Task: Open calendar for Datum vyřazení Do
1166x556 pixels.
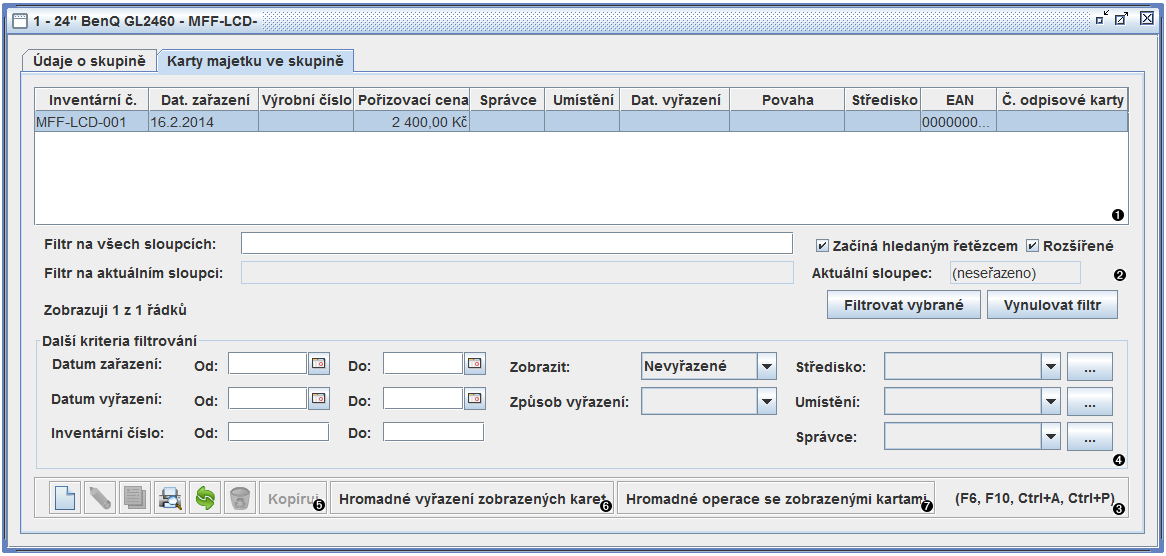Action: pos(474,398)
